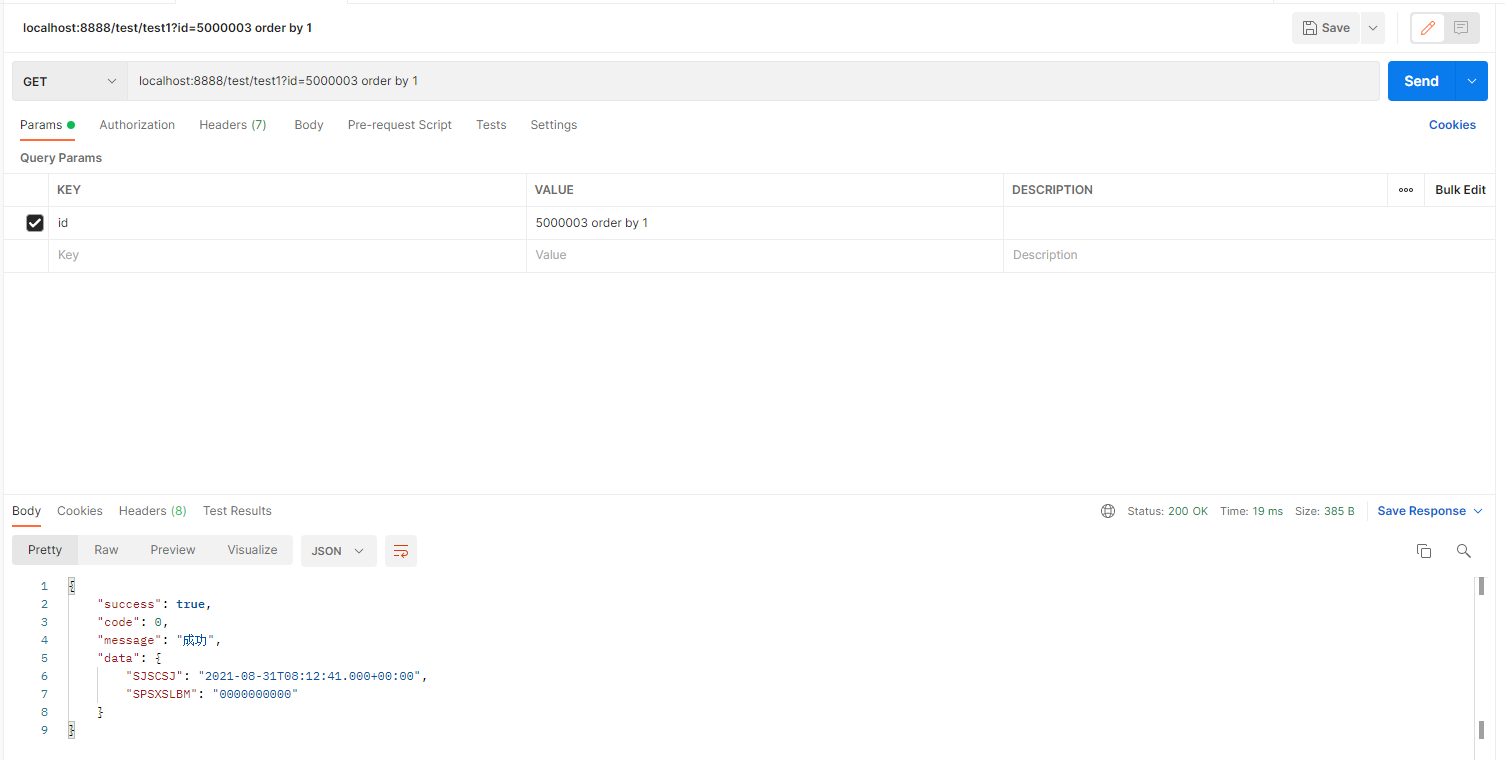Click the request URL field
The height and width of the screenshot is (760, 1505).
tap(753, 81)
